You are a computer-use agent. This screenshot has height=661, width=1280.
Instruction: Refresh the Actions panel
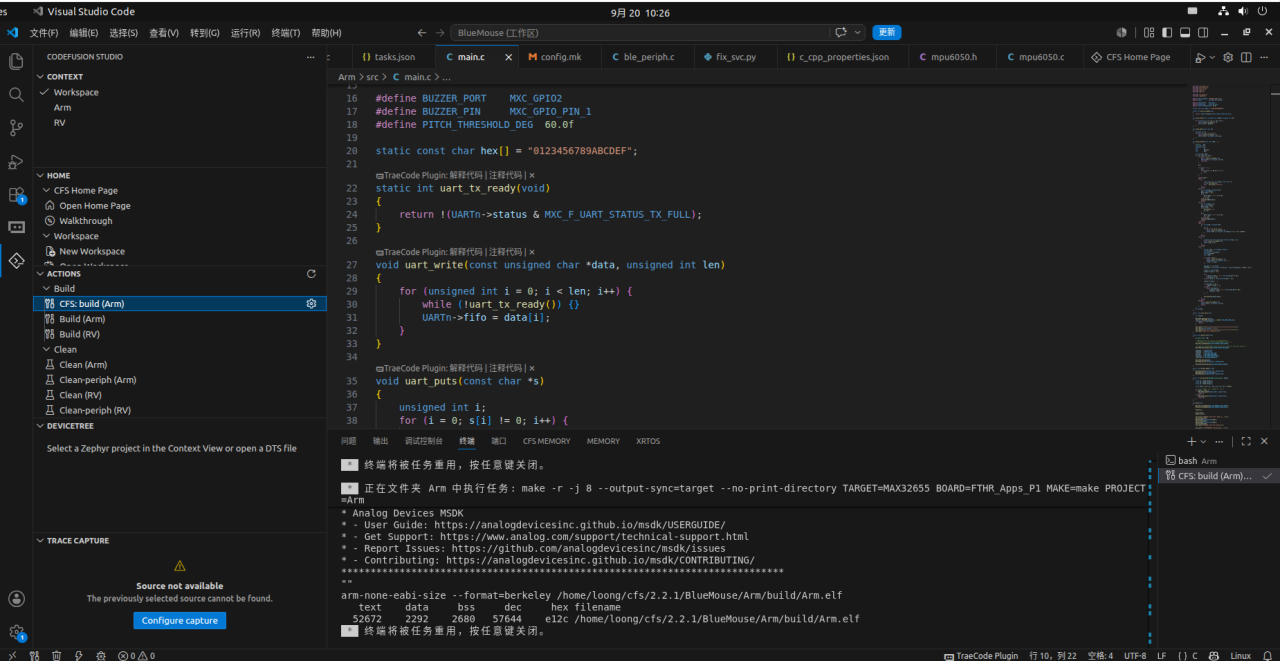click(x=311, y=273)
